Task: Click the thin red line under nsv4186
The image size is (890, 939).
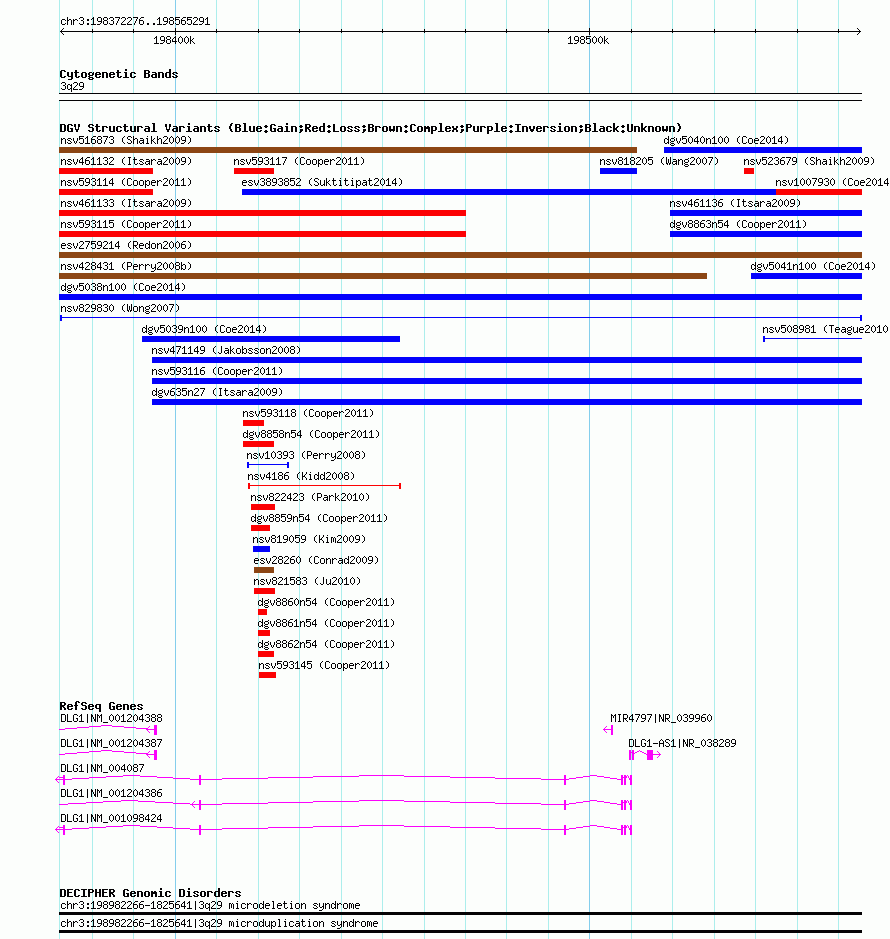Action: [324, 486]
